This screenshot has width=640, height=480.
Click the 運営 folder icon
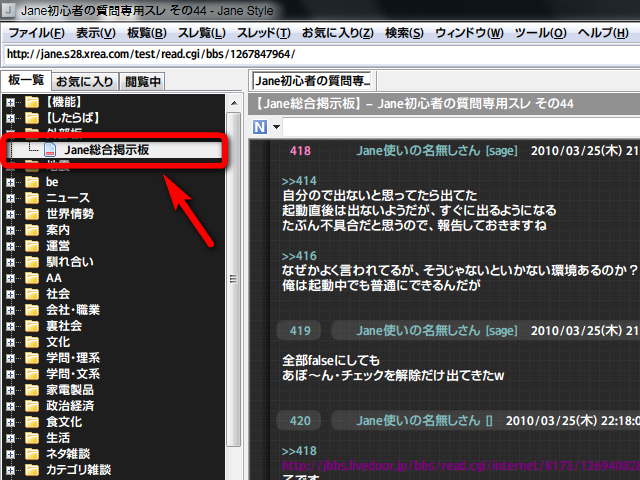coord(32,246)
